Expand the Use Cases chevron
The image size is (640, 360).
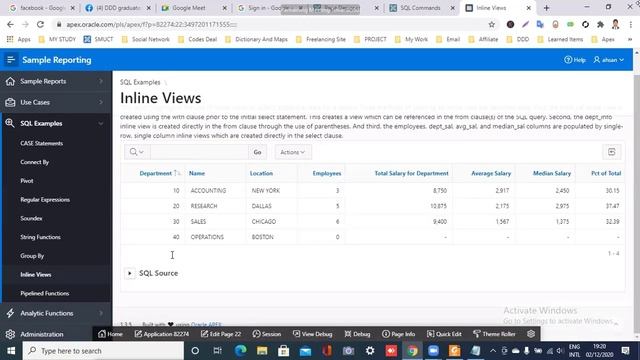[101, 102]
